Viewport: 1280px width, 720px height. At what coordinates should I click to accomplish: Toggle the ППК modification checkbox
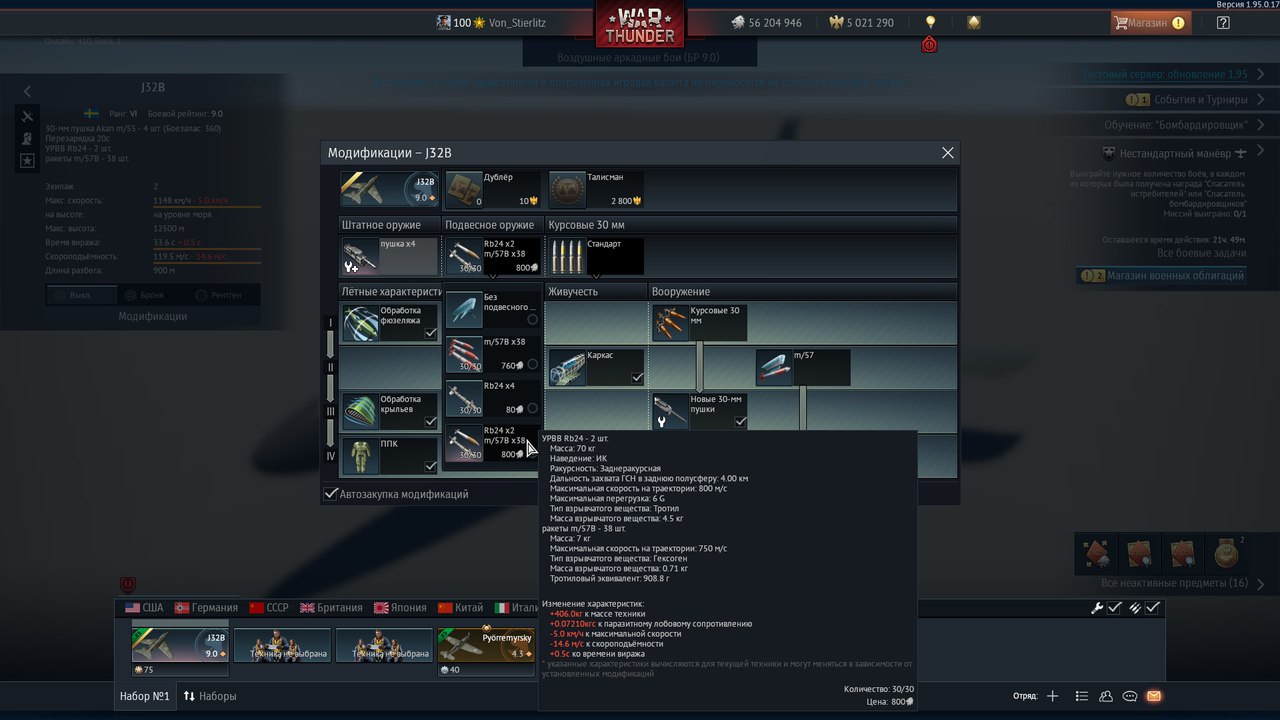[x=431, y=466]
